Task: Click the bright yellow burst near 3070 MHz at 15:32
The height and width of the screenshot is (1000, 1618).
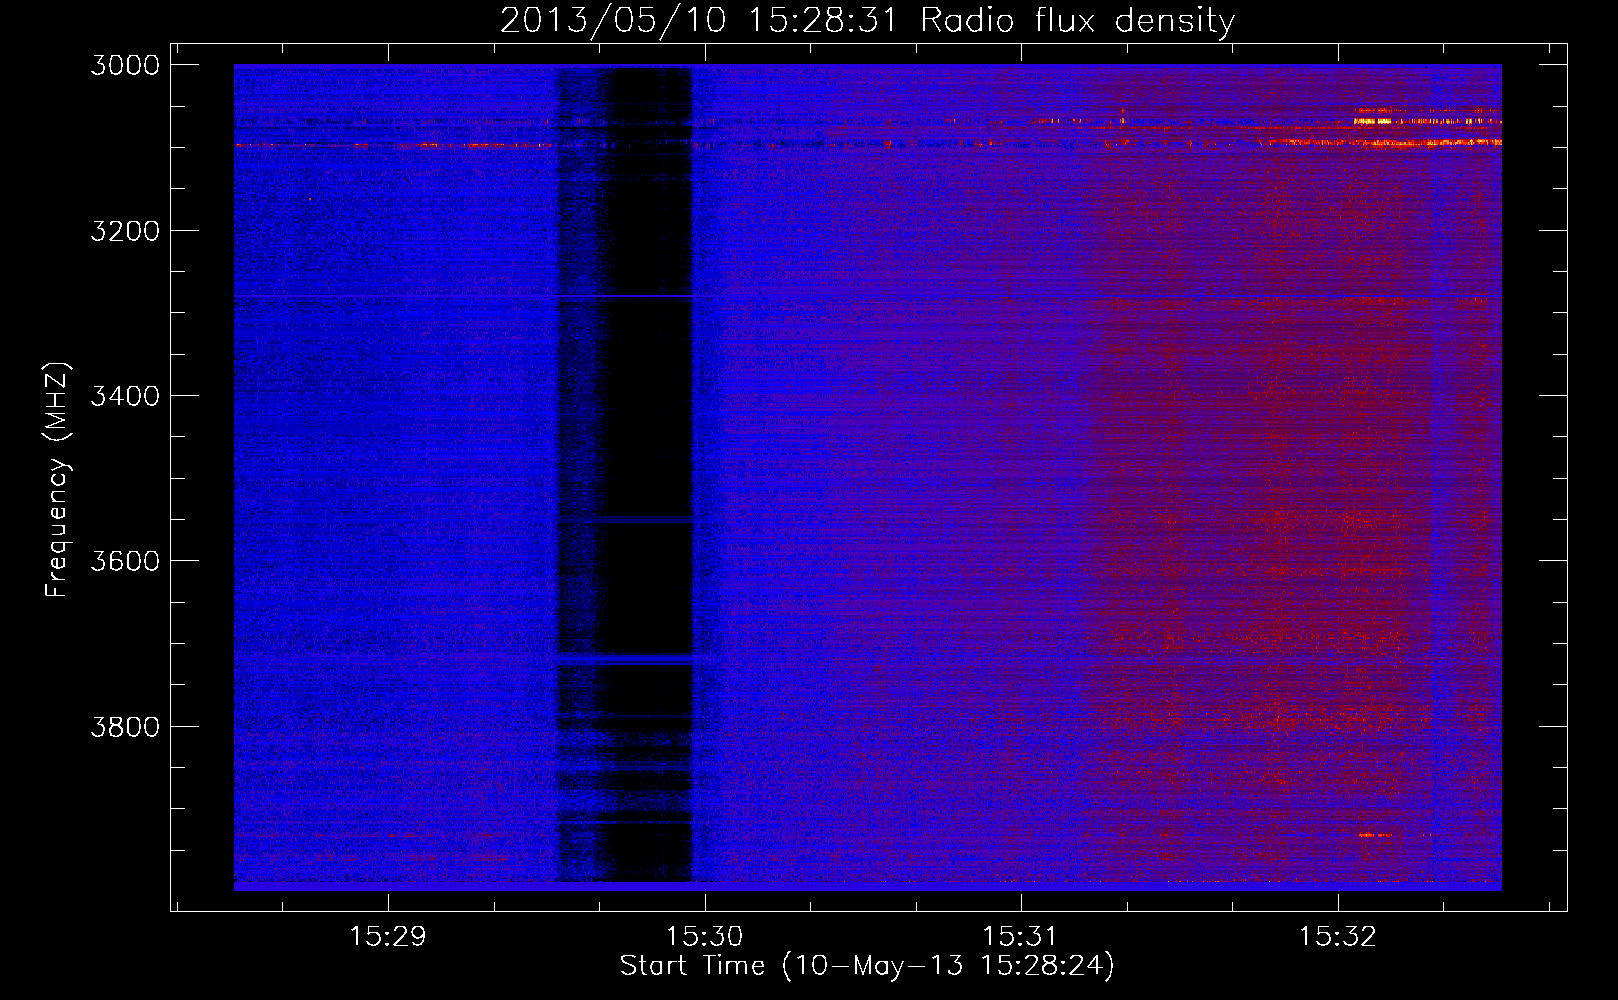Action: [x=1374, y=121]
